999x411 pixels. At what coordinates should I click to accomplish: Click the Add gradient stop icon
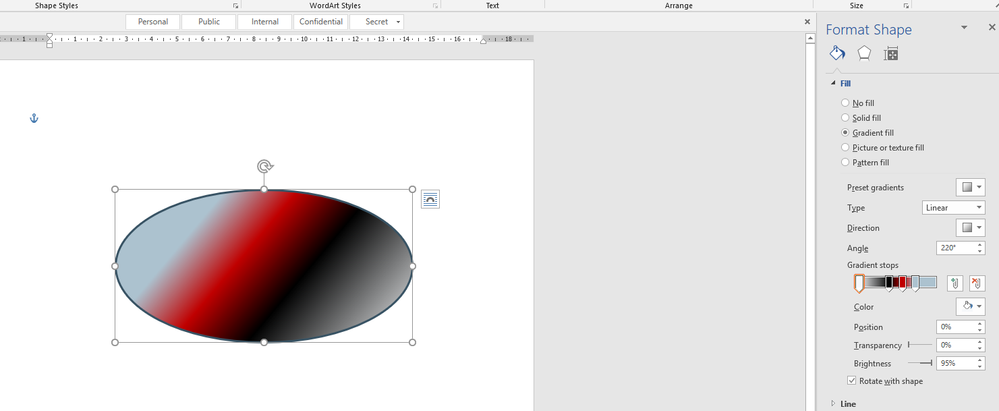coord(954,284)
